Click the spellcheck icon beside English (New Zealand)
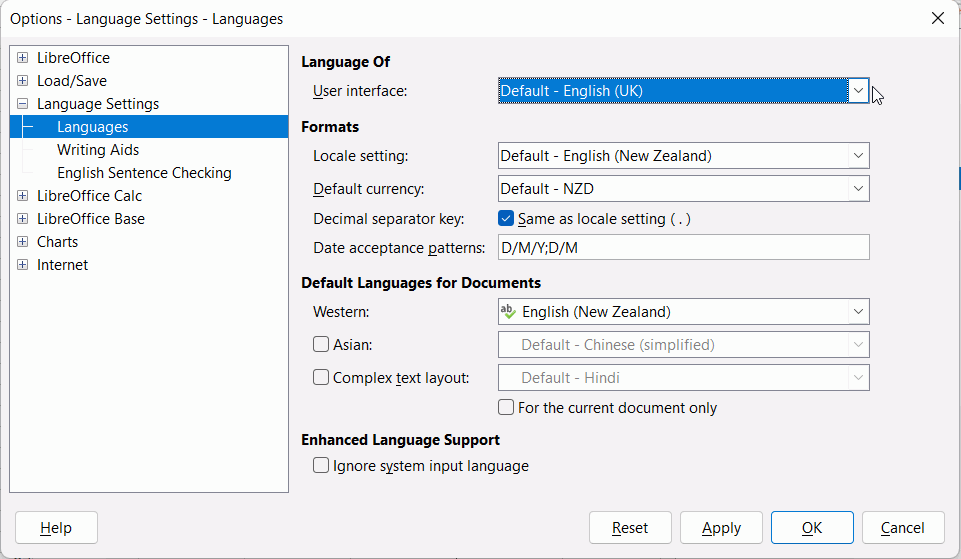961x559 pixels. click(508, 311)
